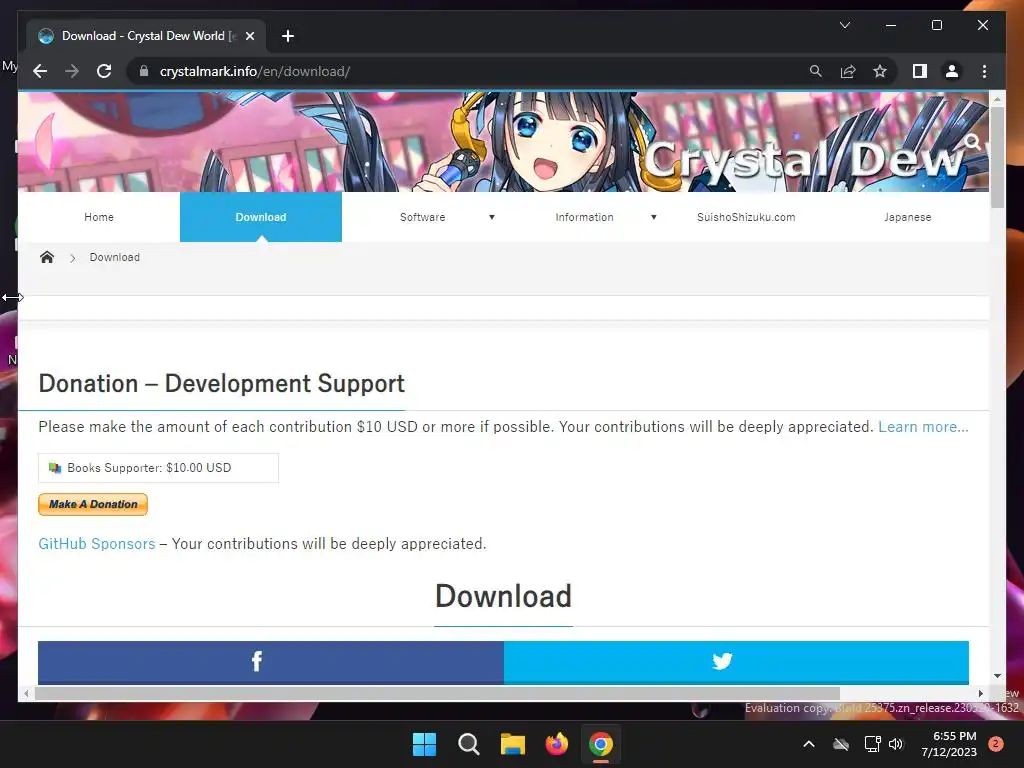Click the page vertical scrollbar thumb

coord(997,157)
